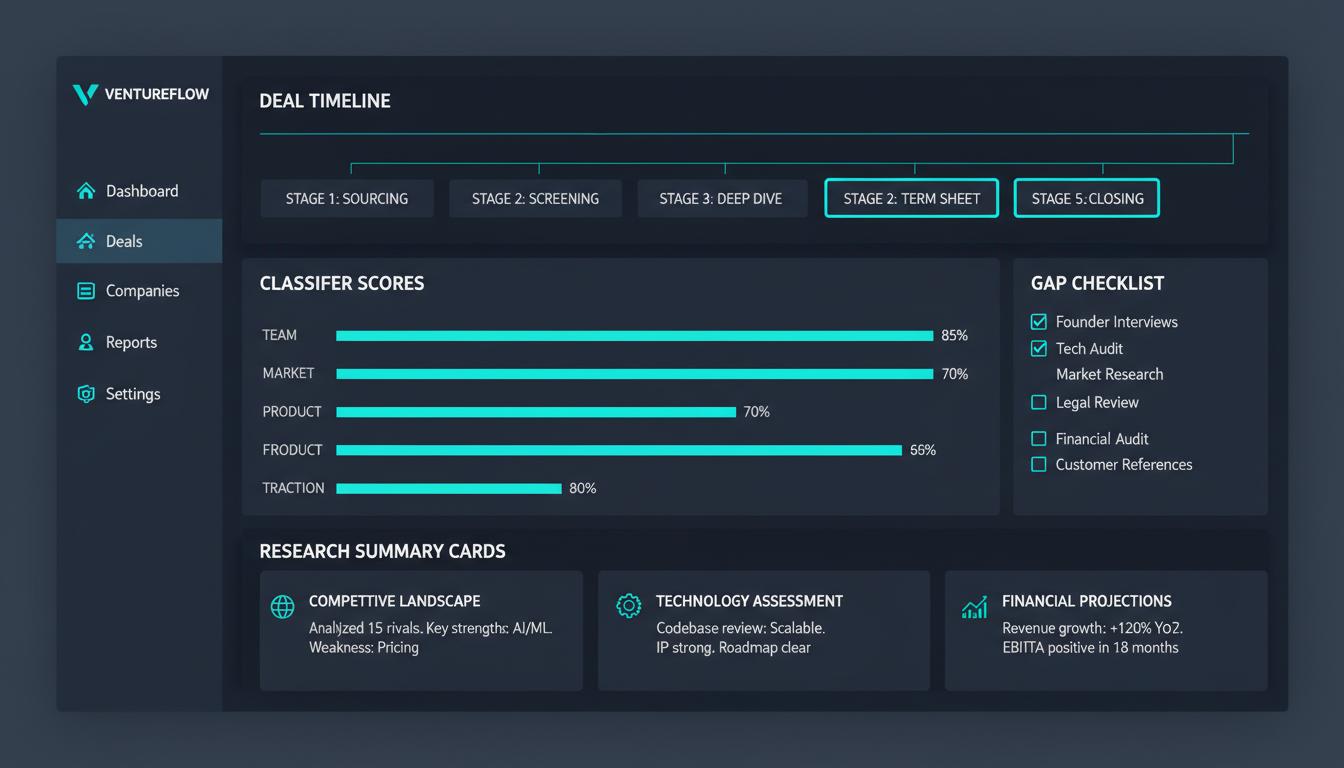Viewport: 1344px width, 768px height.
Task: Select Stage 1: Sourcing in the timeline
Action: (x=346, y=198)
